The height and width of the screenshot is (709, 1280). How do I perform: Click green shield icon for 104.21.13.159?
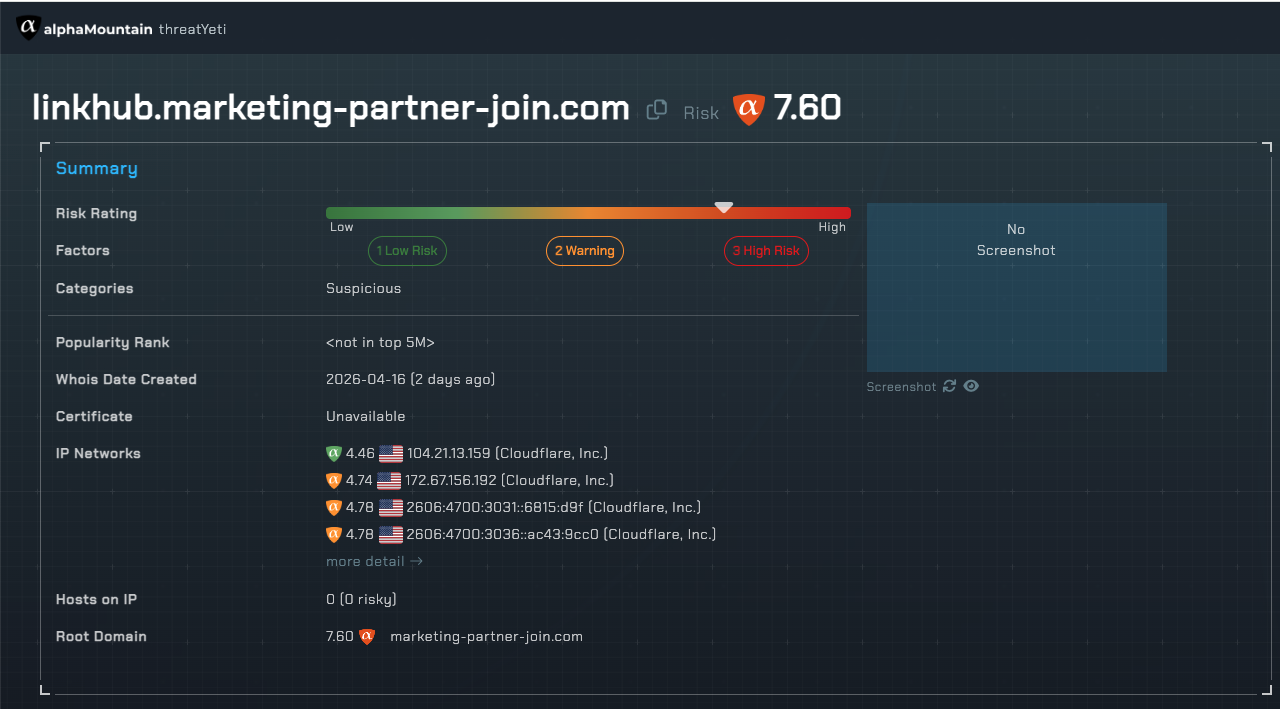(334, 453)
